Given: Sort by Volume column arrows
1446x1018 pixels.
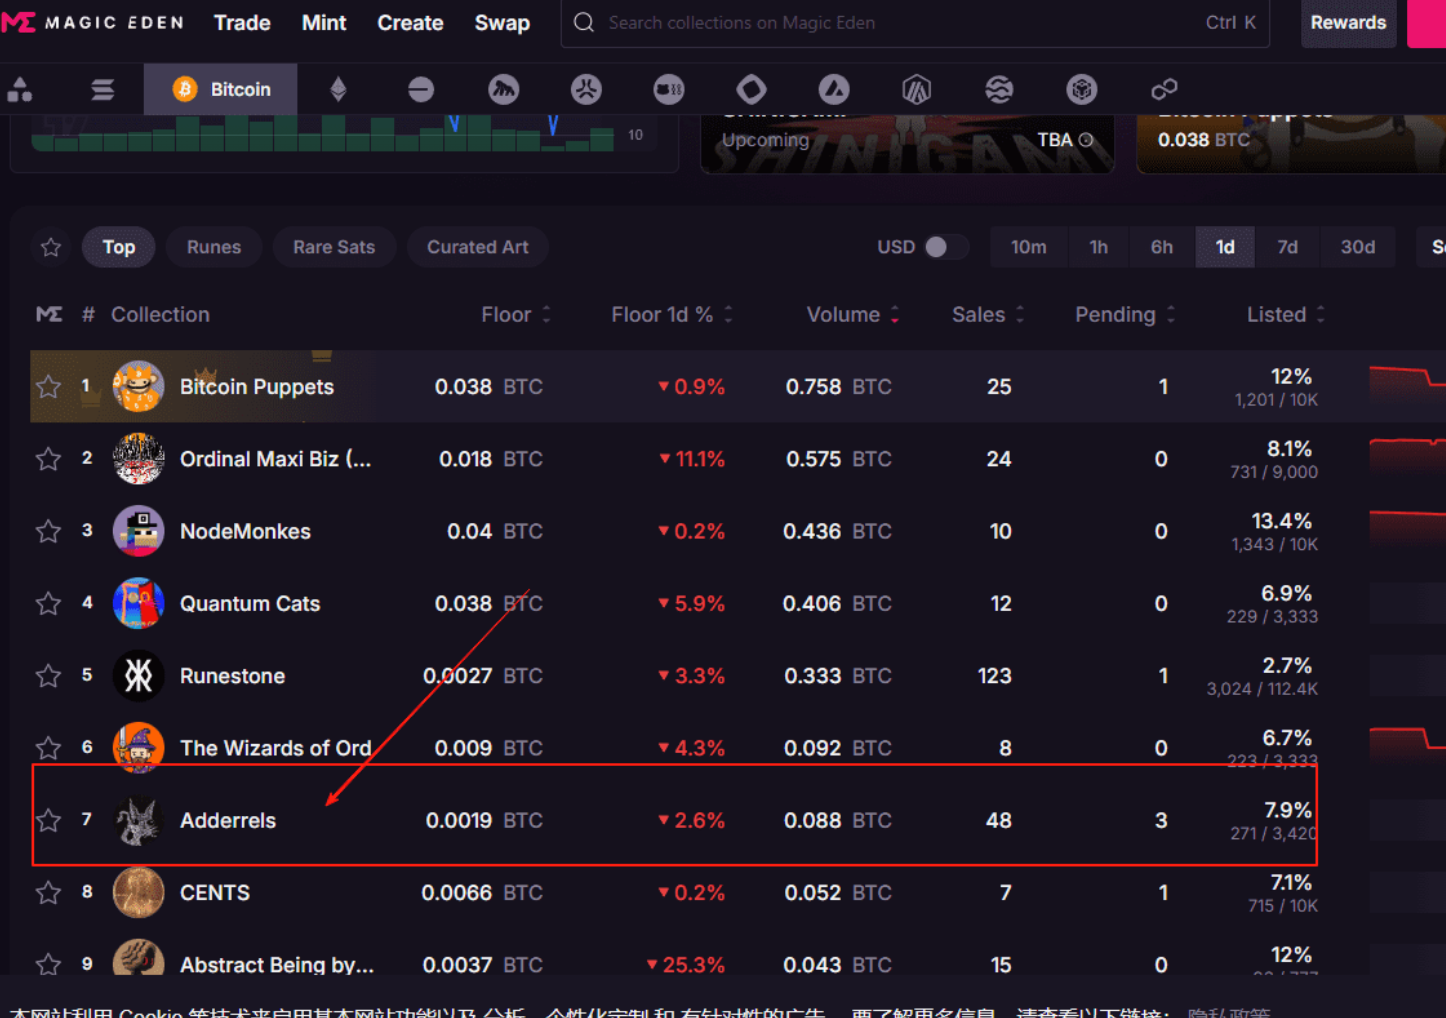Looking at the screenshot, I should [894, 314].
